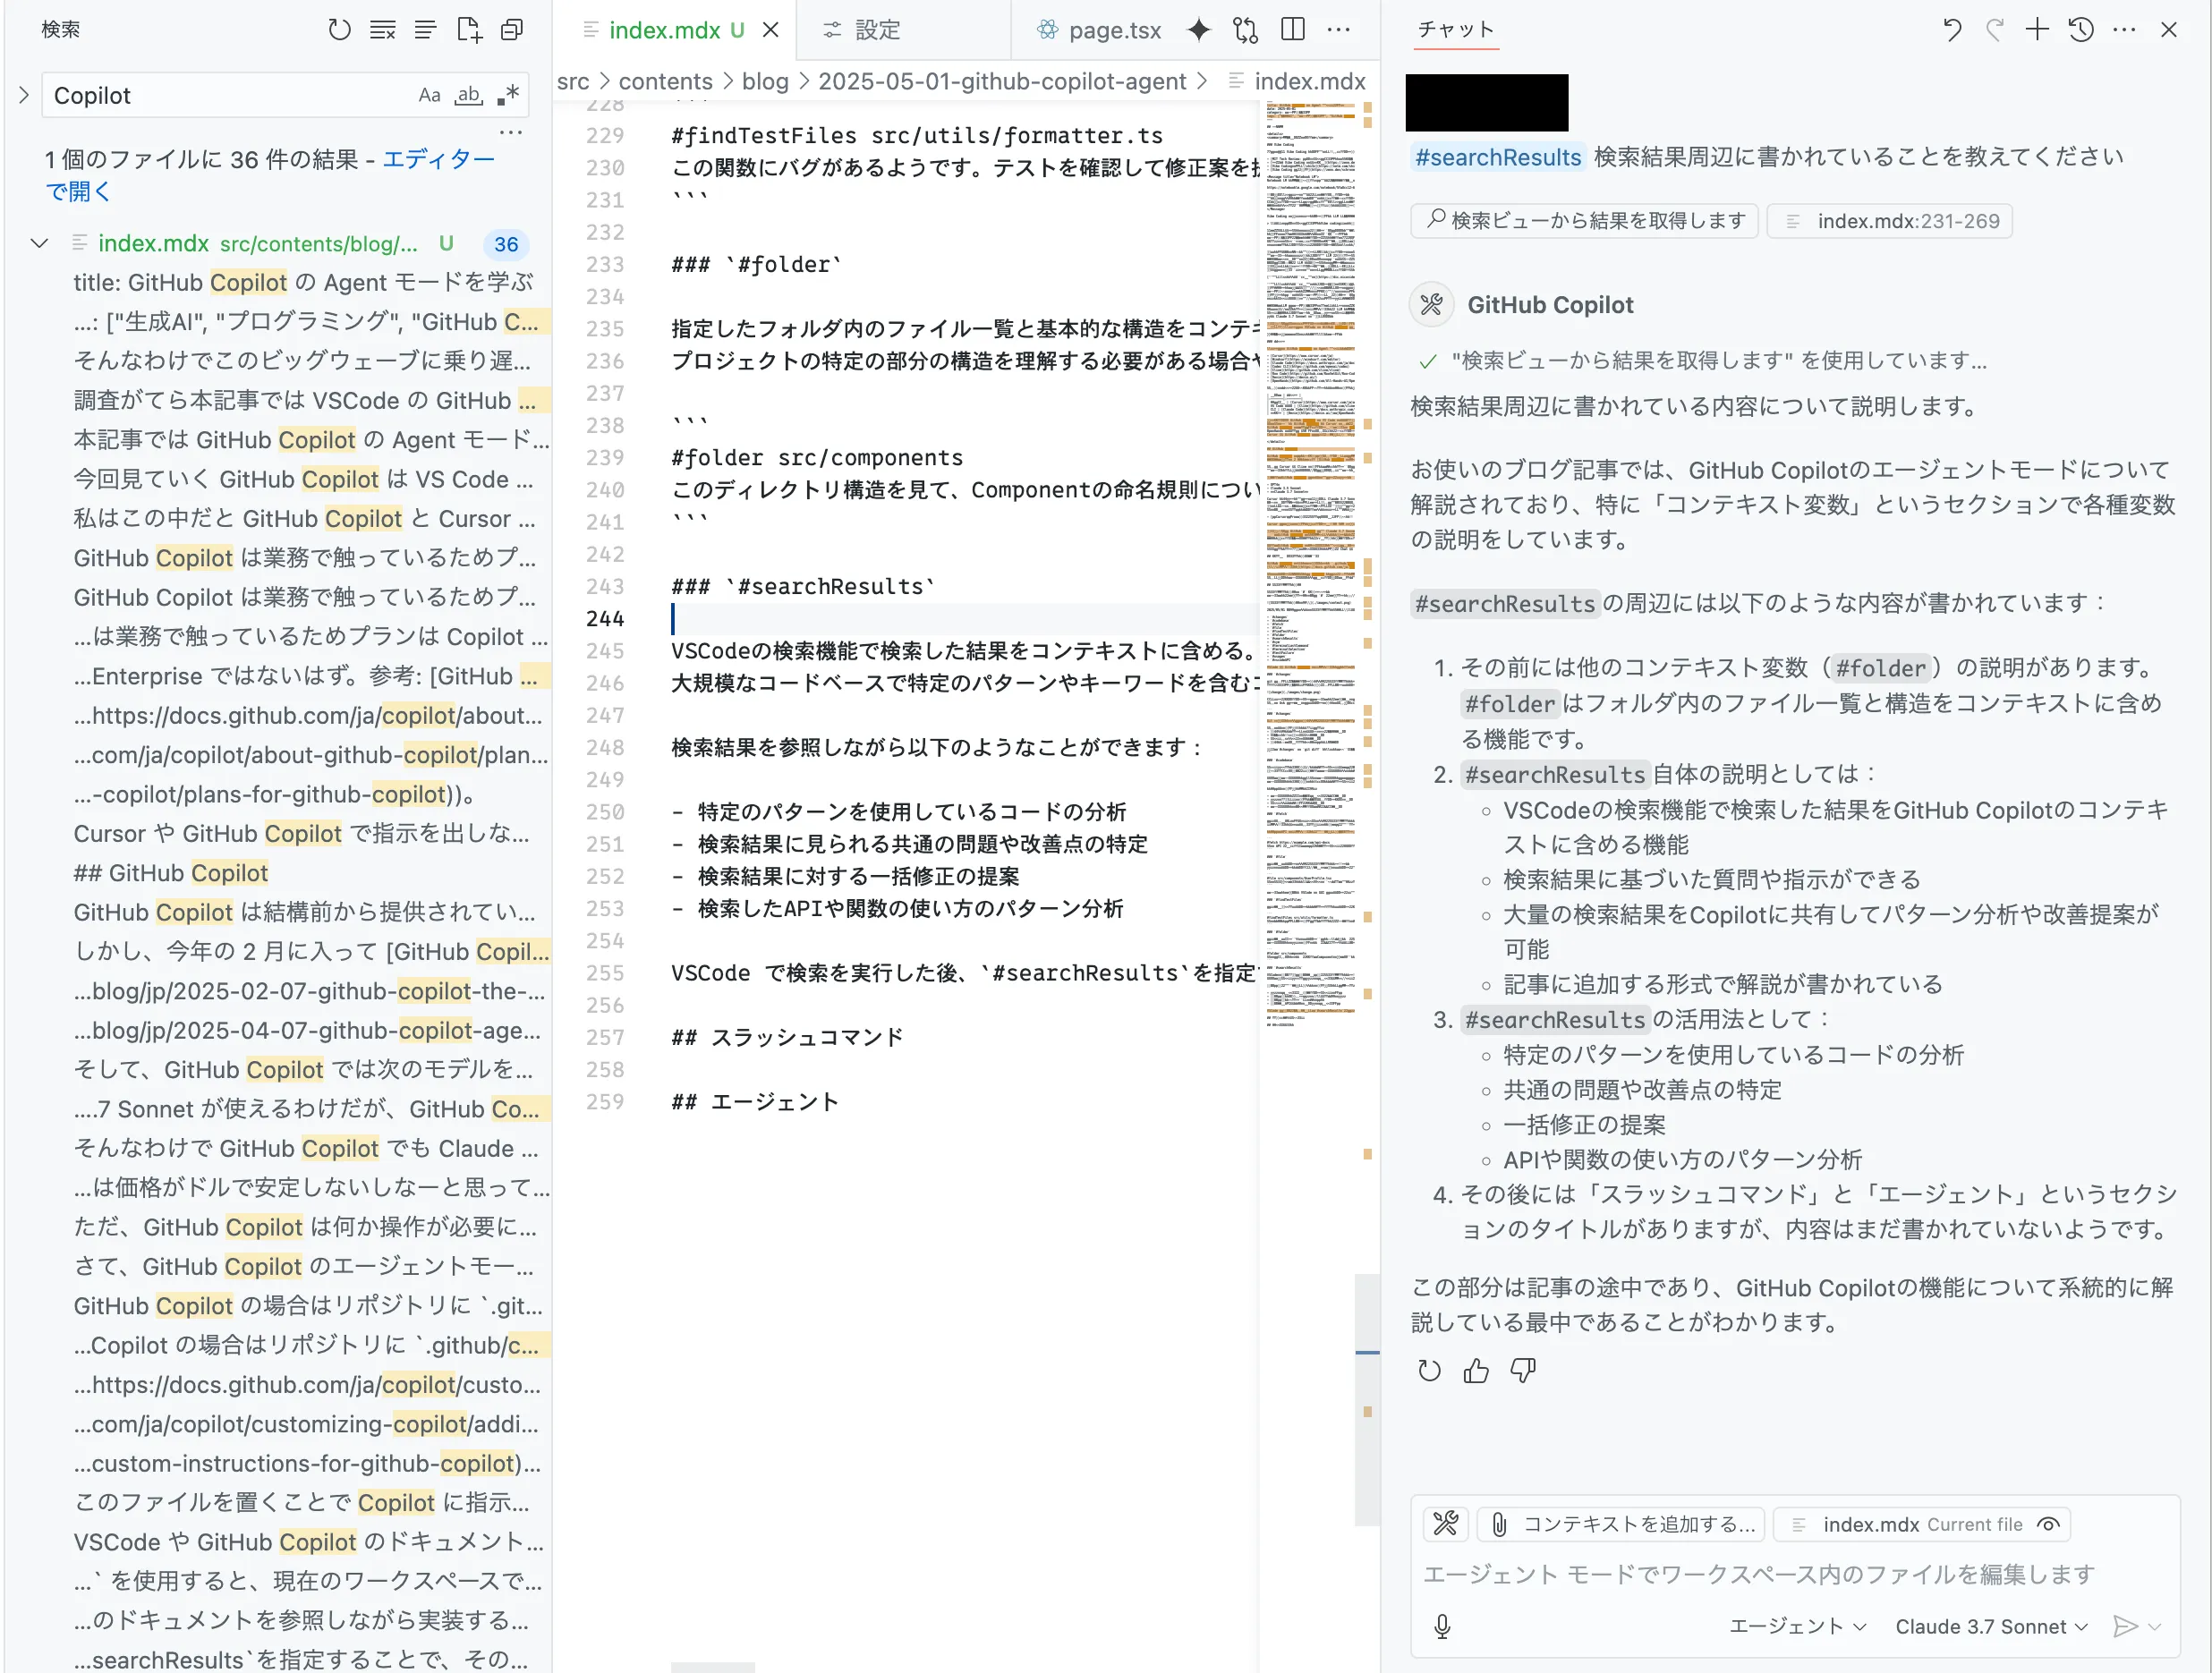Click the split editor icon
This screenshot has height=1673, width=2212.
(1292, 30)
